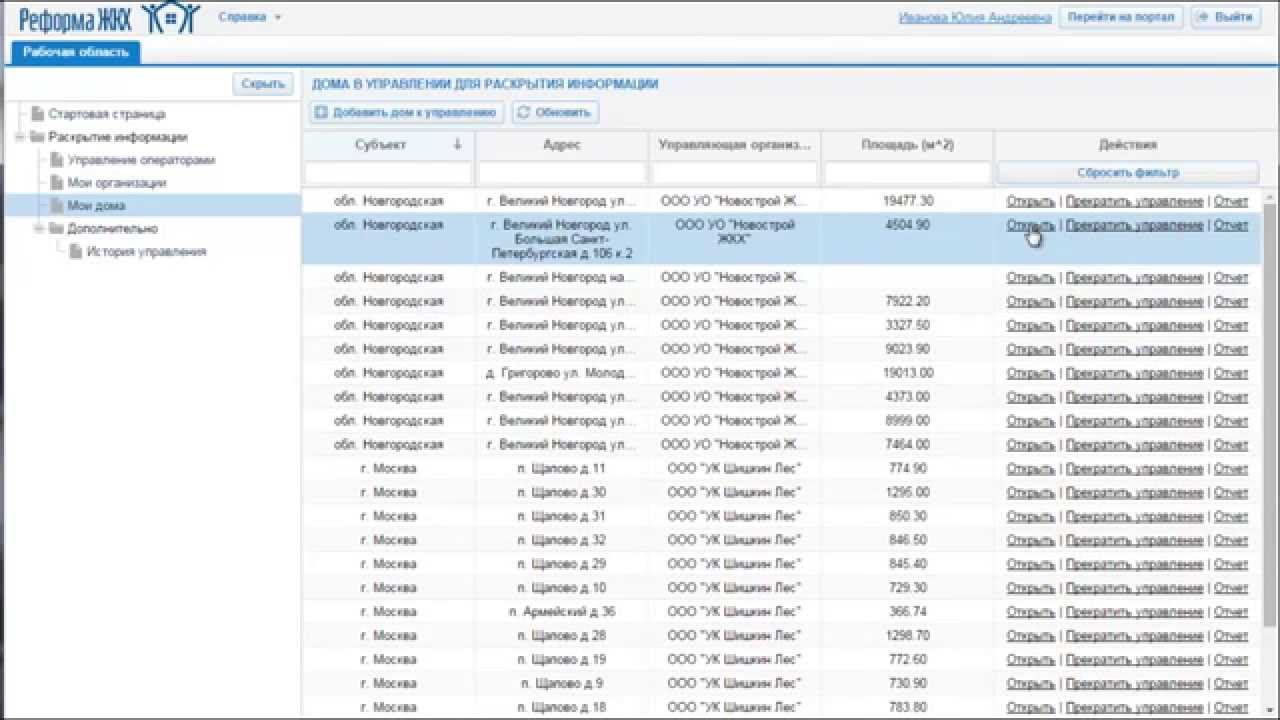
Task: Click the Скрыть sidebar button
Action: (x=264, y=85)
